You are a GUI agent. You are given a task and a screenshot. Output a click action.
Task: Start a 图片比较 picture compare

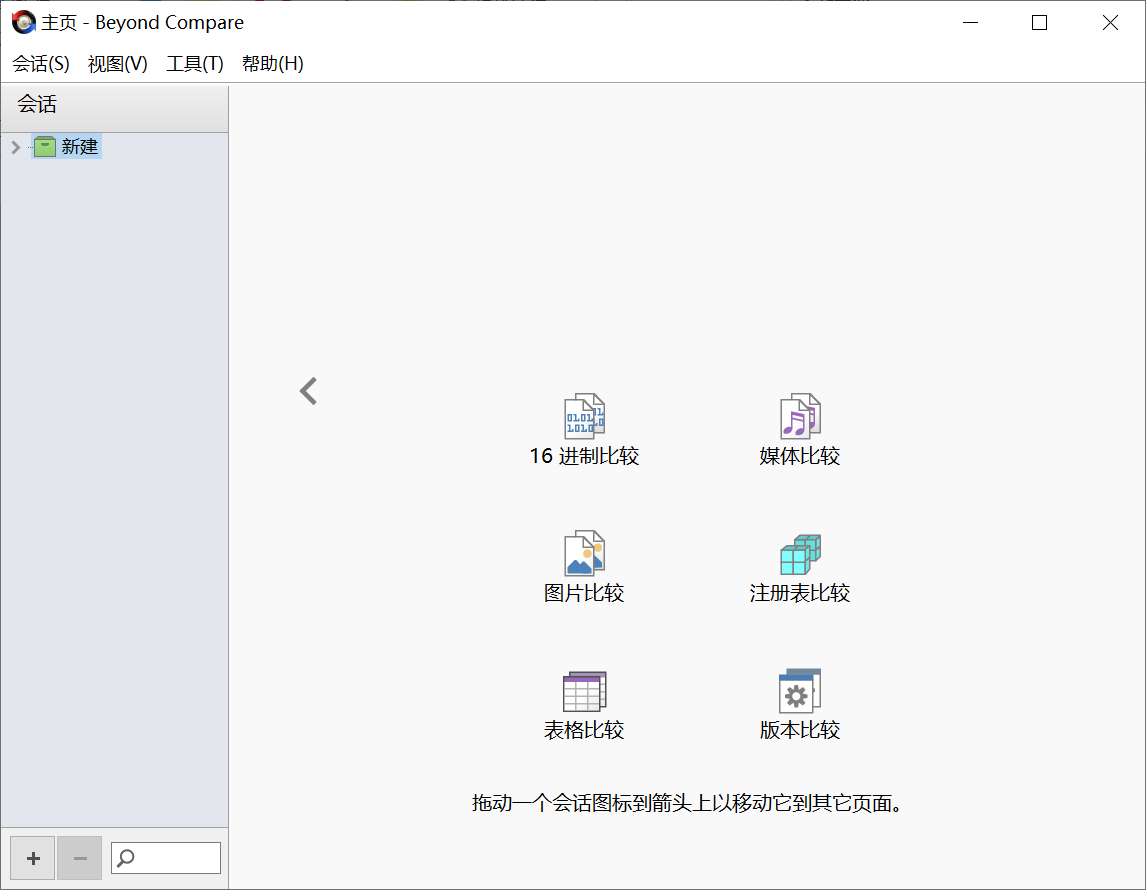[x=584, y=553]
